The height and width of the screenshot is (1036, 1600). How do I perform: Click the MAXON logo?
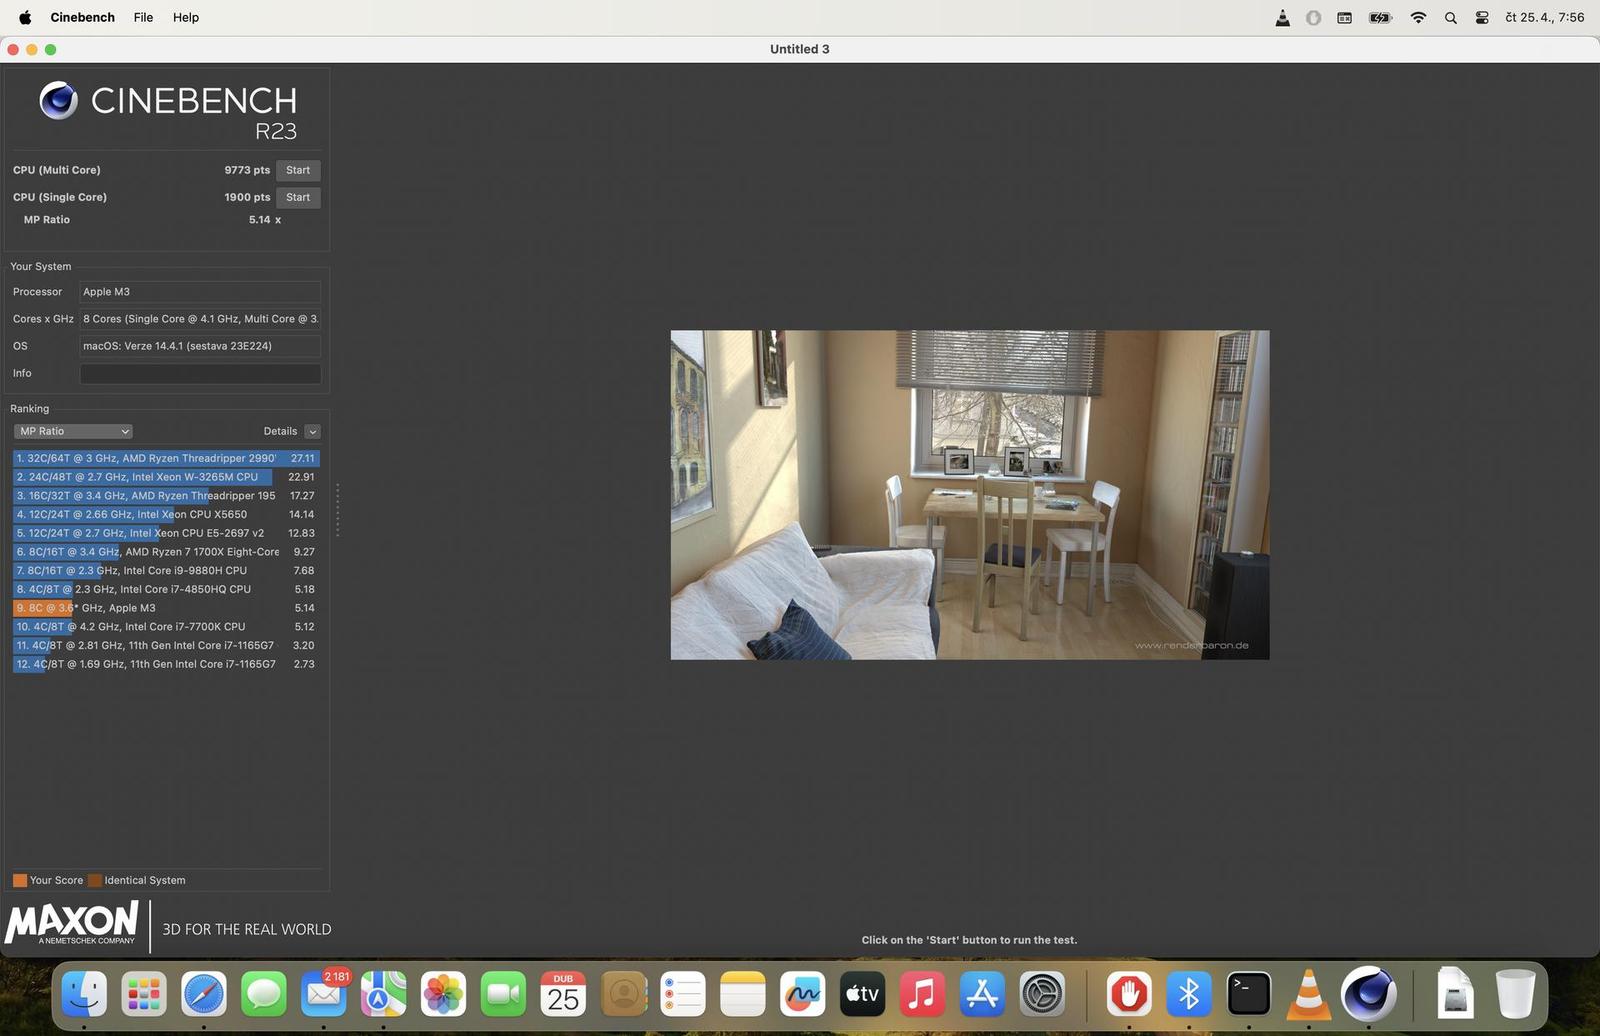tap(72, 923)
